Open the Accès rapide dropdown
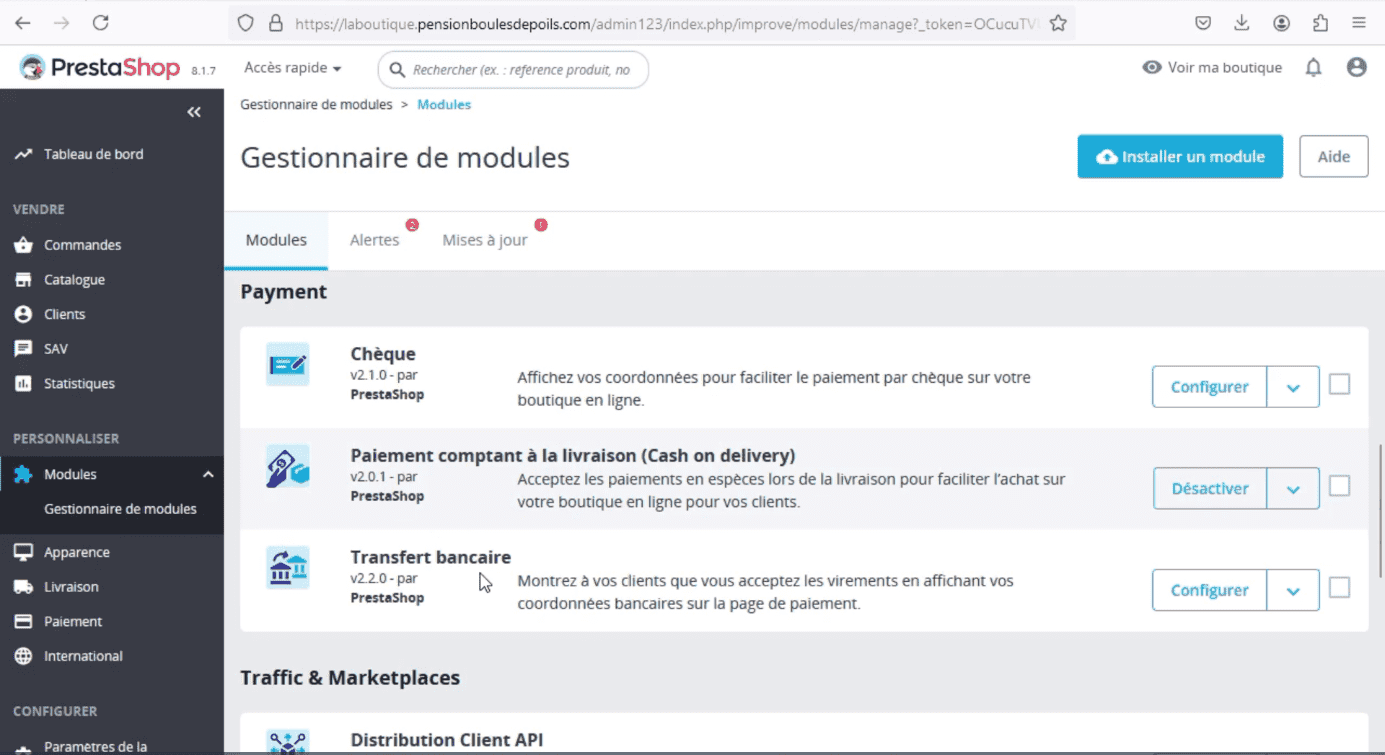 coord(293,68)
